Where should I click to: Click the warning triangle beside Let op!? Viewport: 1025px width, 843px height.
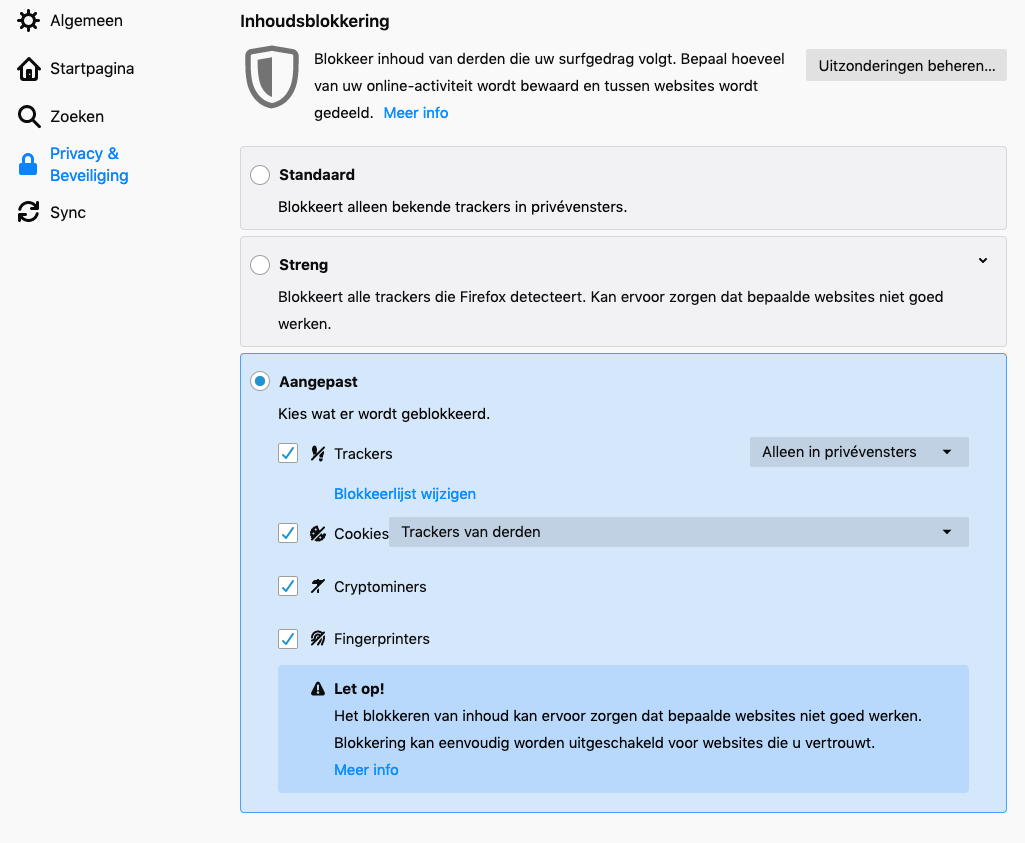point(318,689)
